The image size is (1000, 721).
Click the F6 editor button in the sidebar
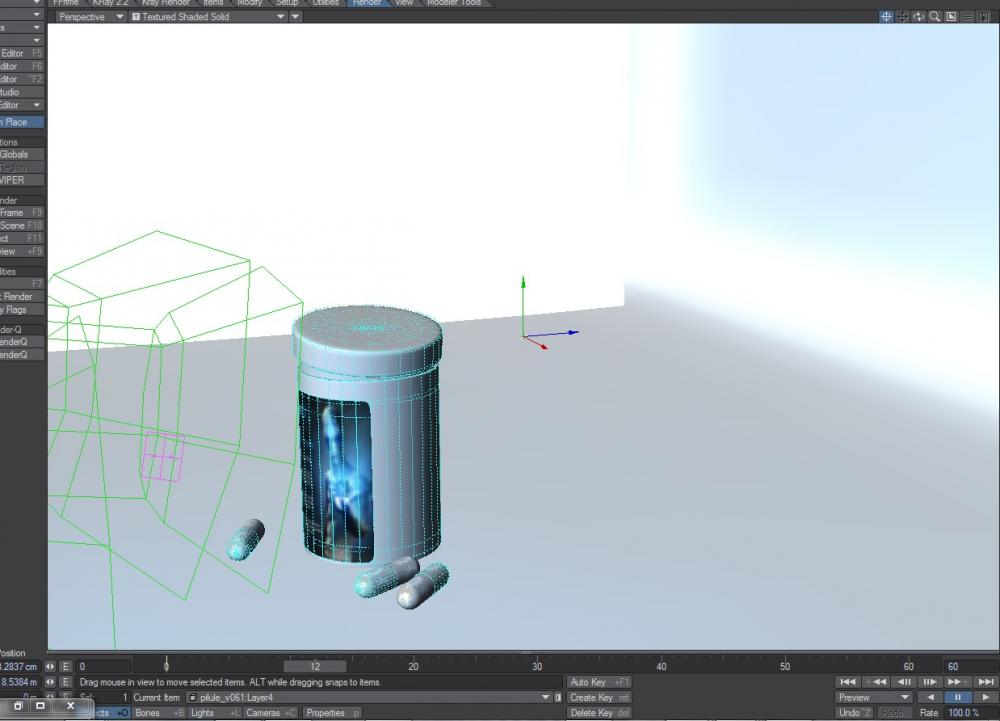pyautogui.click(x=22, y=66)
